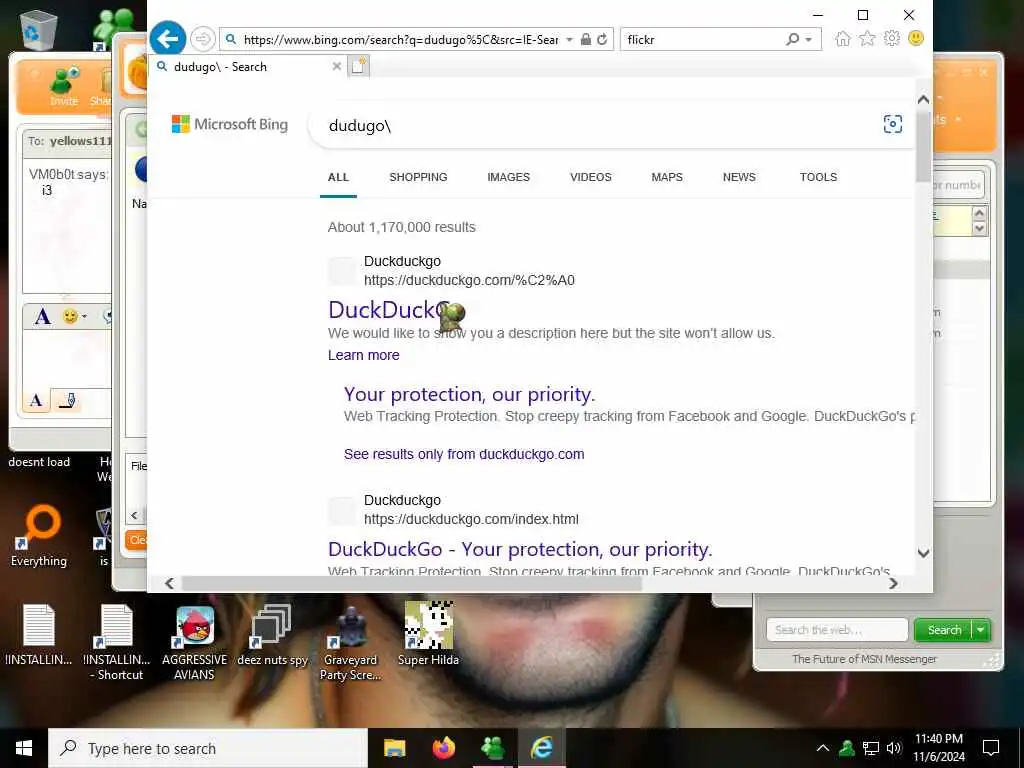Click the horizontal scroll left arrow
1024x768 pixels.
[169, 583]
